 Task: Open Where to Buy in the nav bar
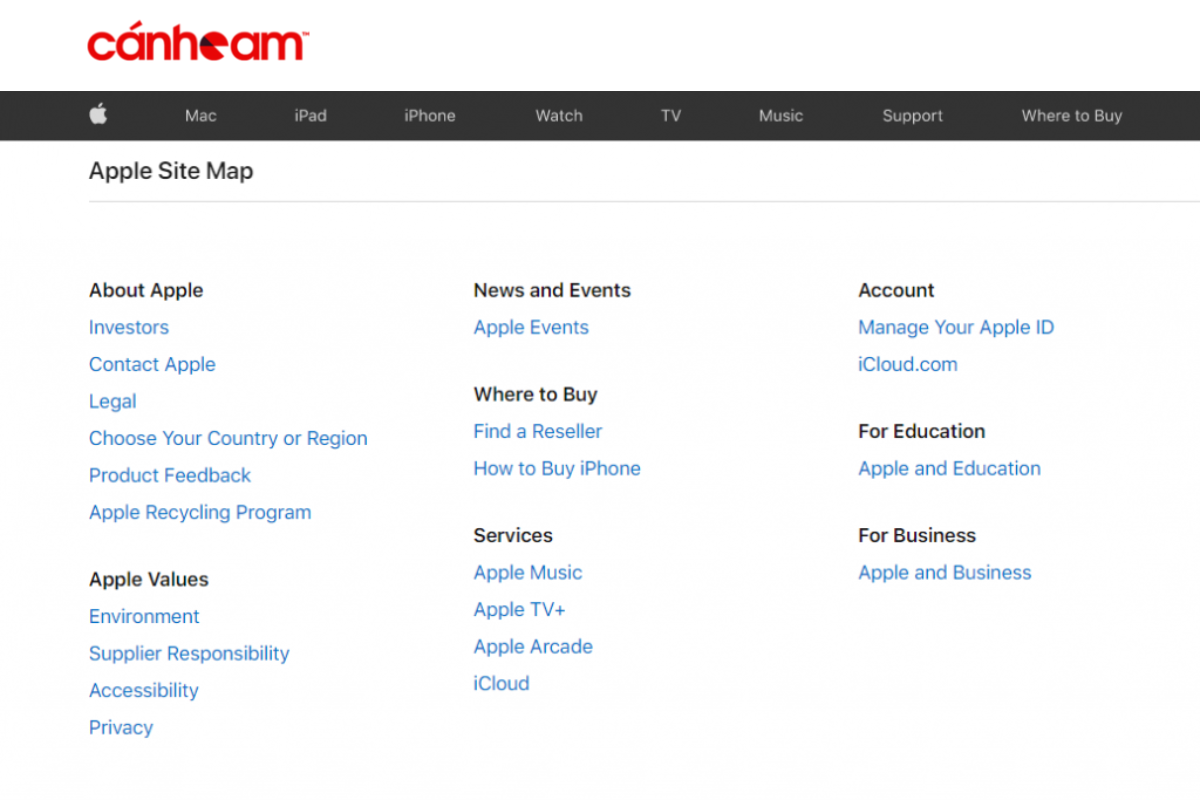click(1072, 116)
